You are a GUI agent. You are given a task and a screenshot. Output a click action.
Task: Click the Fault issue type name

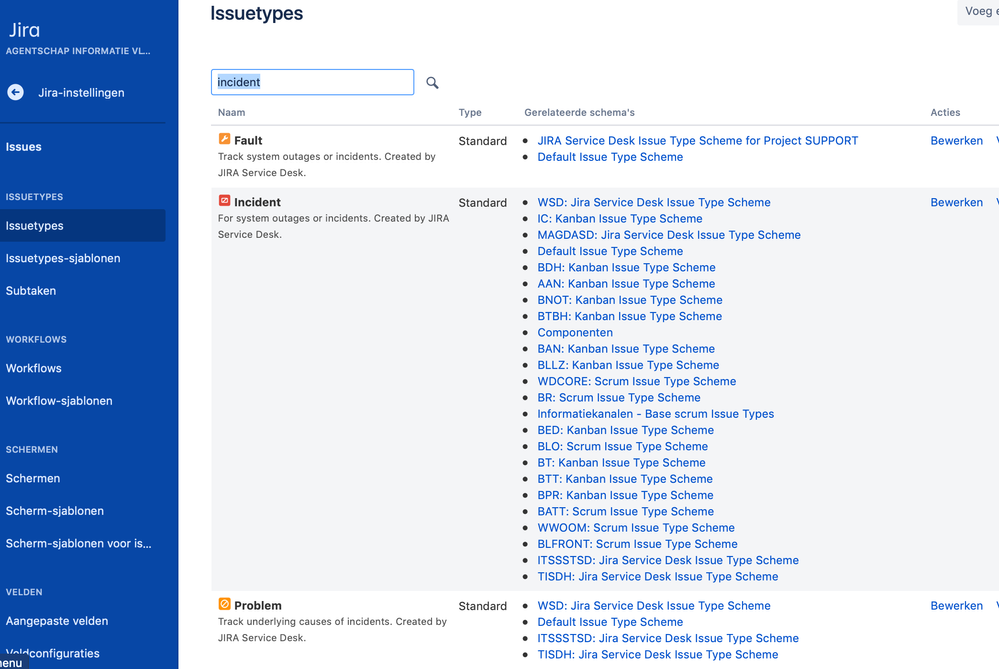[248, 141]
